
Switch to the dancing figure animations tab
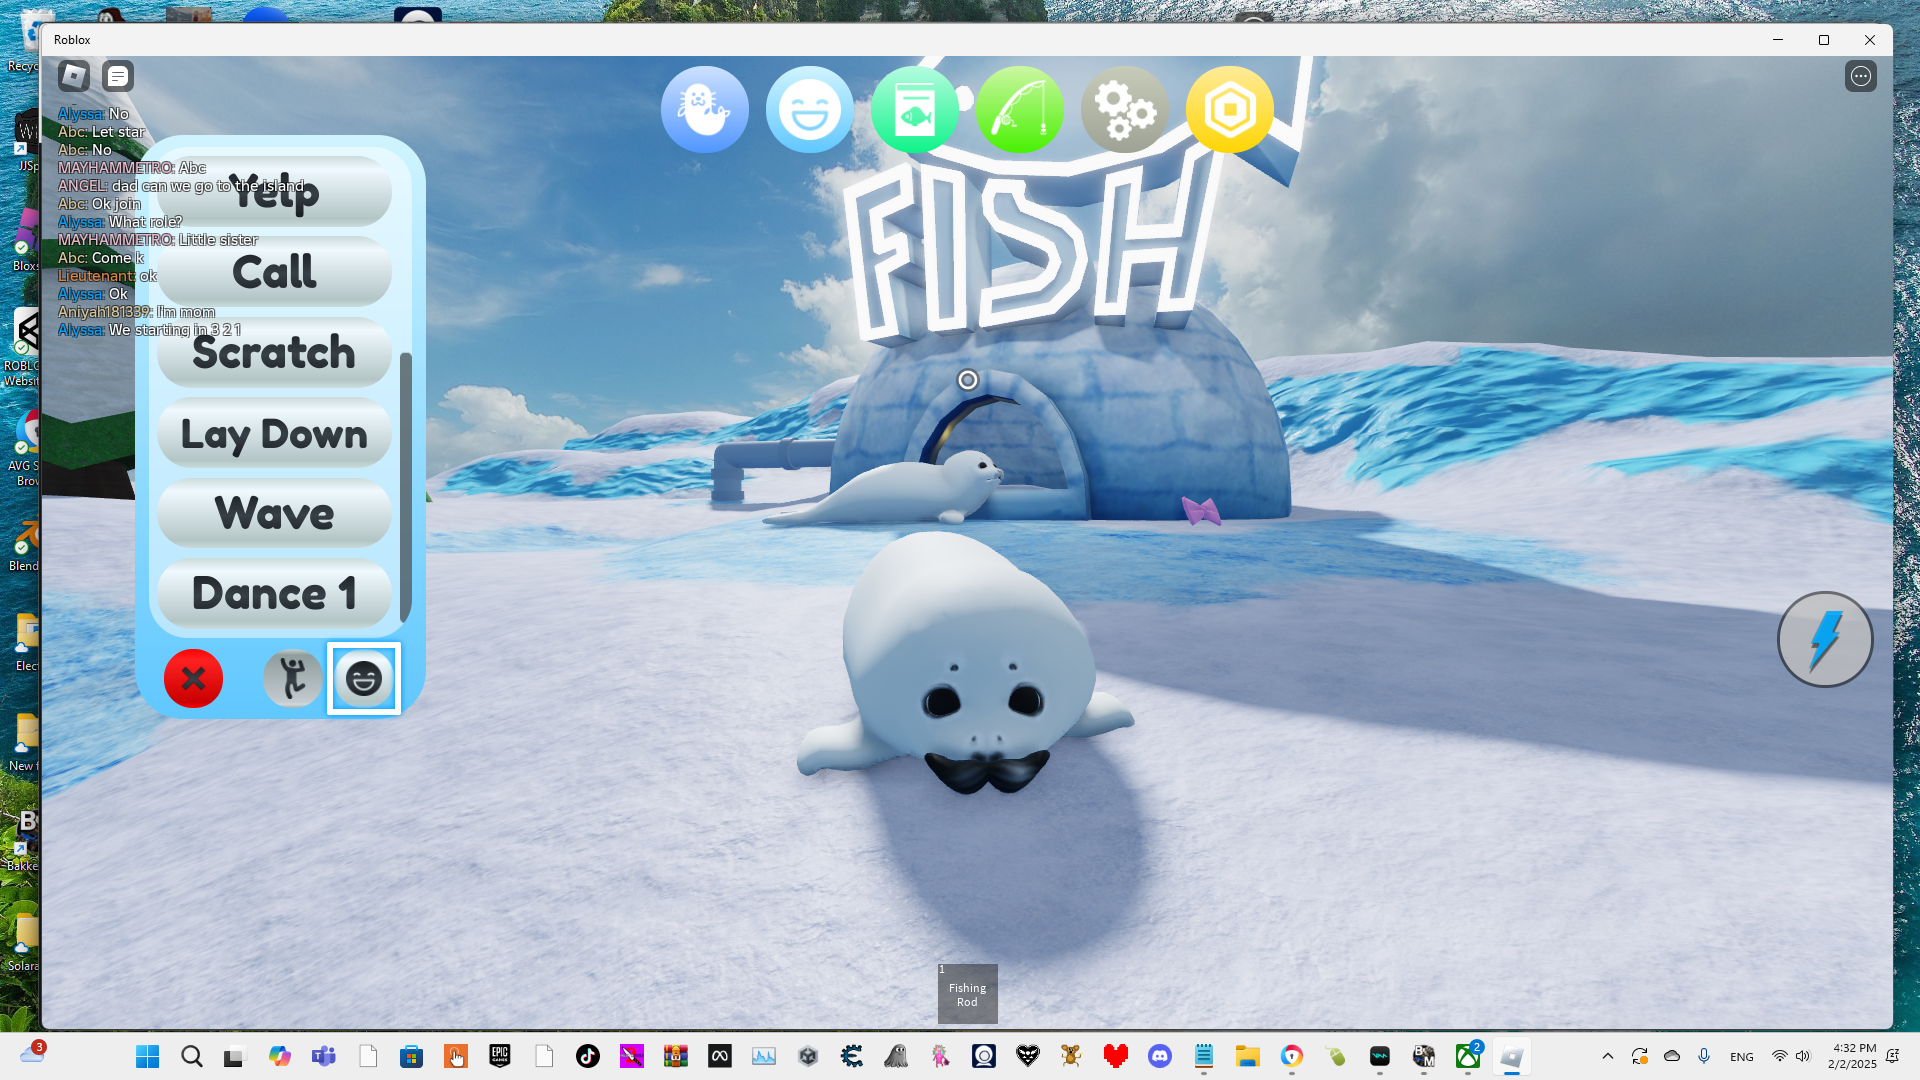click(293, 679)
